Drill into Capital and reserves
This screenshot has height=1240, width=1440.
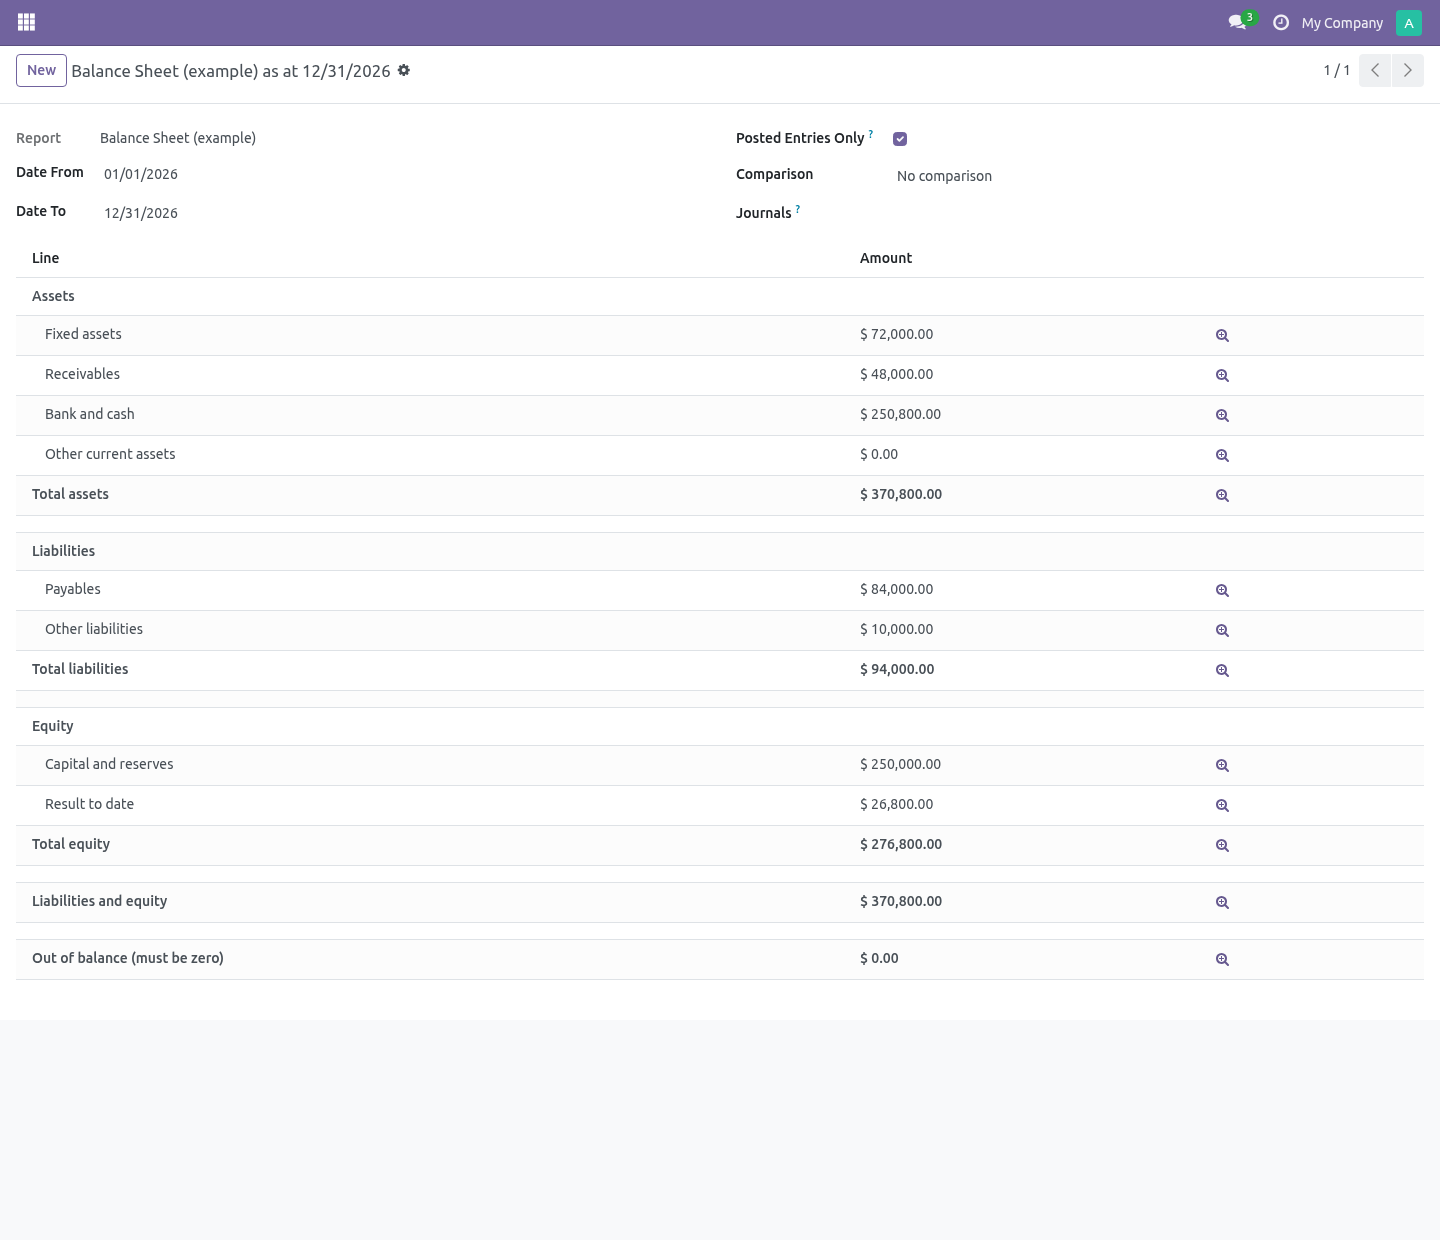click(1222, 766)
